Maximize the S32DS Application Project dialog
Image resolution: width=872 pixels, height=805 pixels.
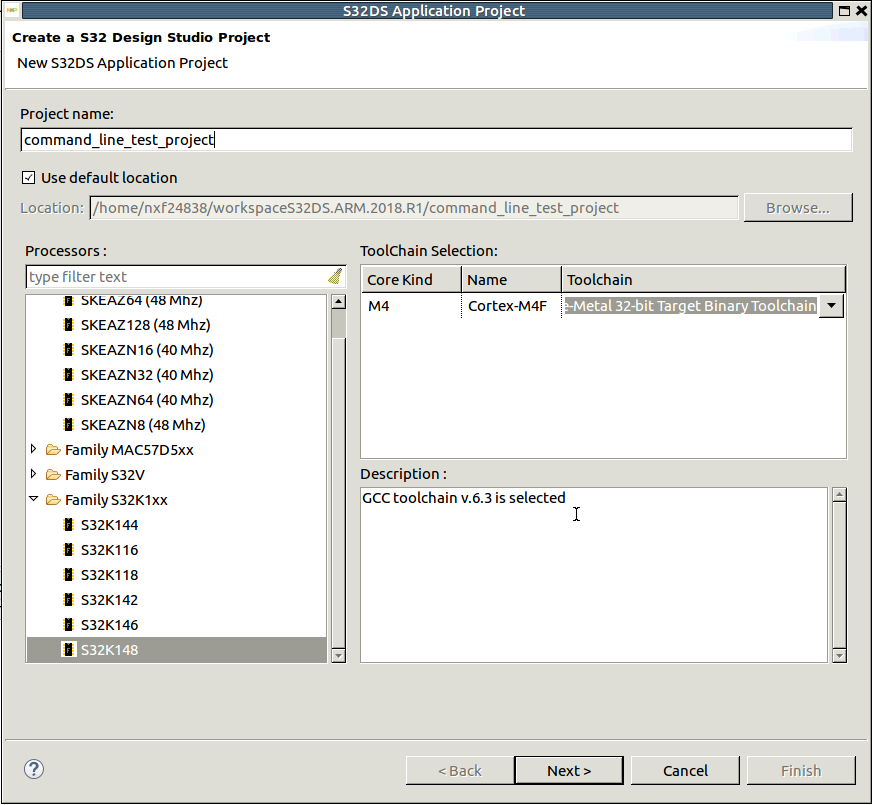844,11
